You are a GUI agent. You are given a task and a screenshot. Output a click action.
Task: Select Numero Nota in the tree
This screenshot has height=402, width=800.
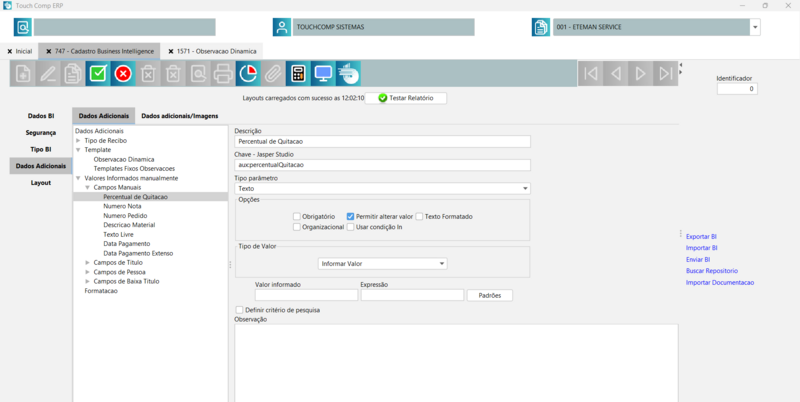pyautogui.click(x=122, y=206)
